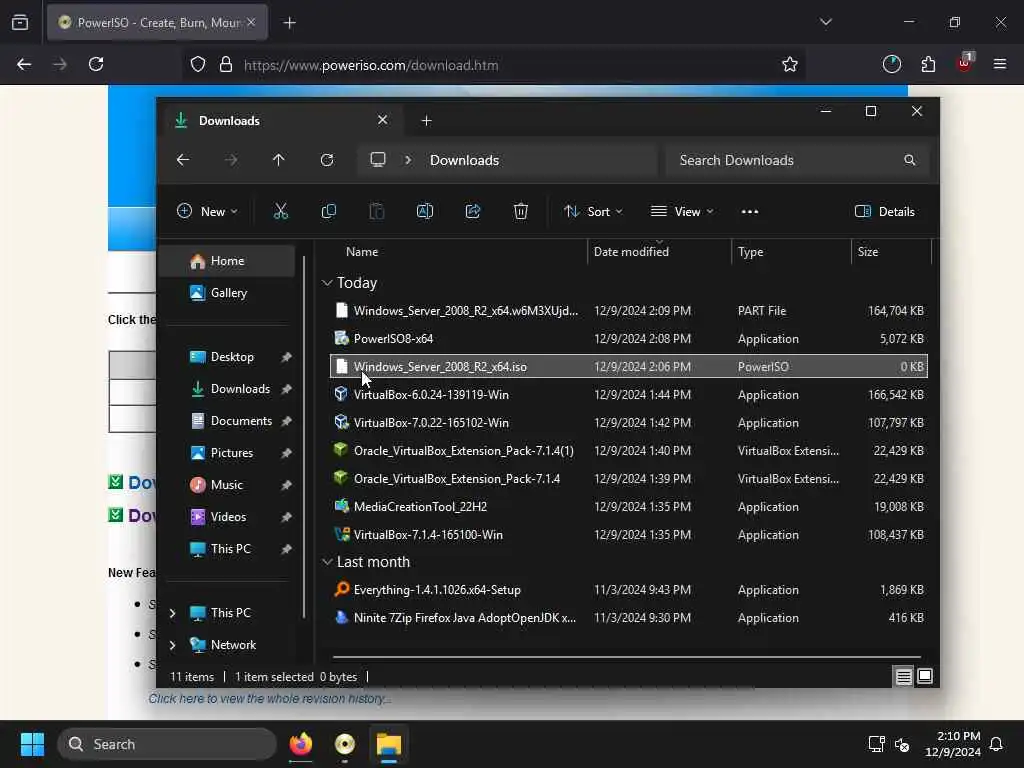The height and width of the screenshot is (768, 1024).
Task: Select Gallery in navigation pane
Action: coord(228,293)
